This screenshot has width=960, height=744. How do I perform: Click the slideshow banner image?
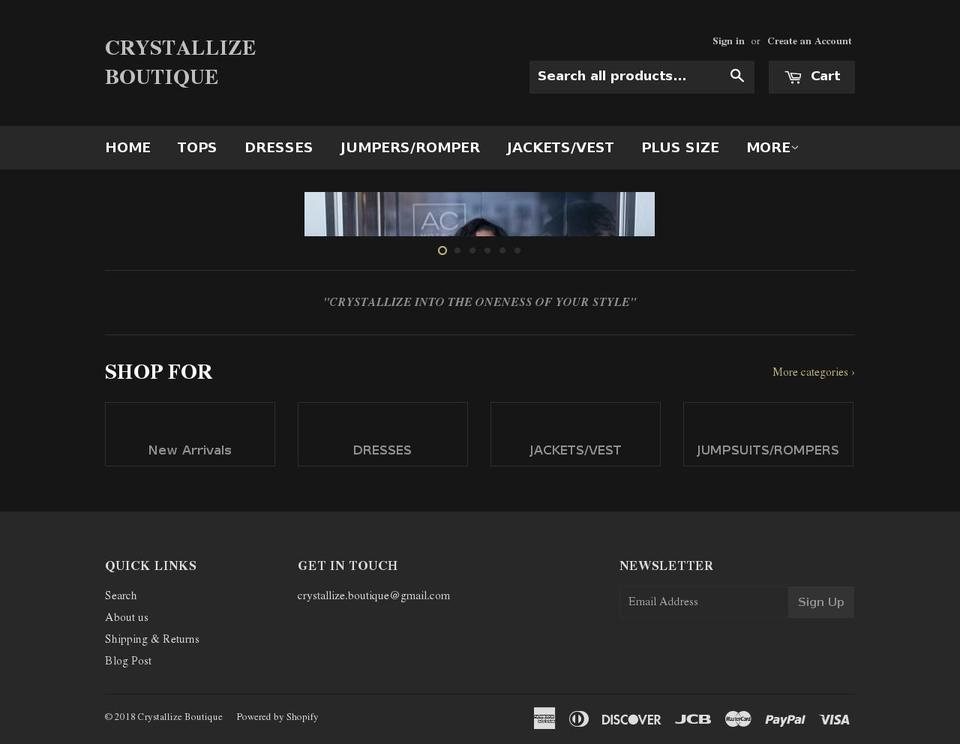479,214
